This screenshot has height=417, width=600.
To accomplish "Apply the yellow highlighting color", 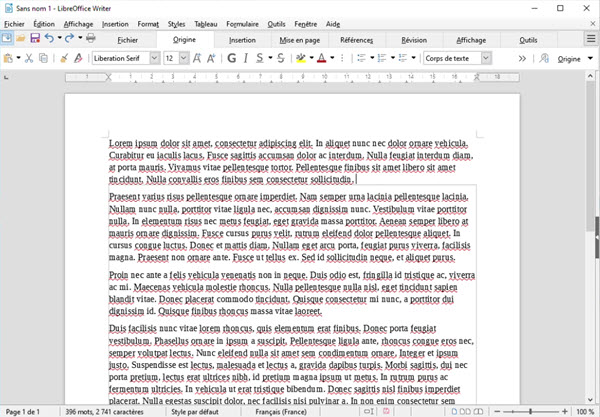I will tap(301, 58).
